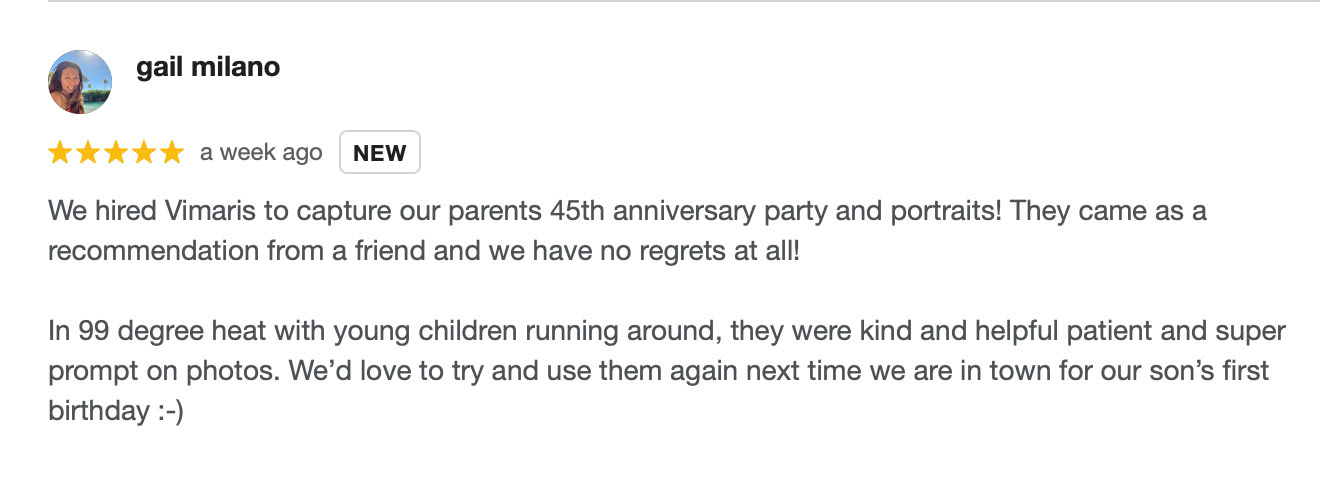
Task: Click the ":-)" smiley ending the review
Action: pyautogui.click(x=168, y=411)
